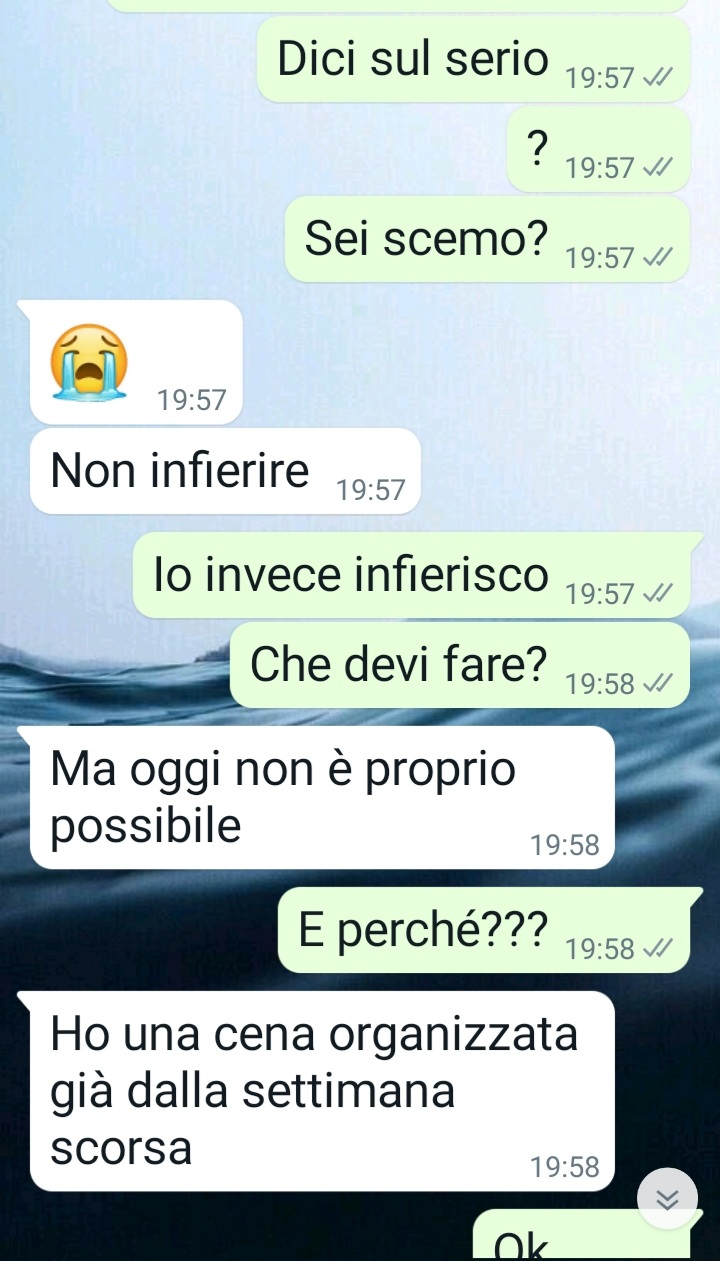Select 'Ma oggi non è proprio possibile' message

click(x=322, y=798)
